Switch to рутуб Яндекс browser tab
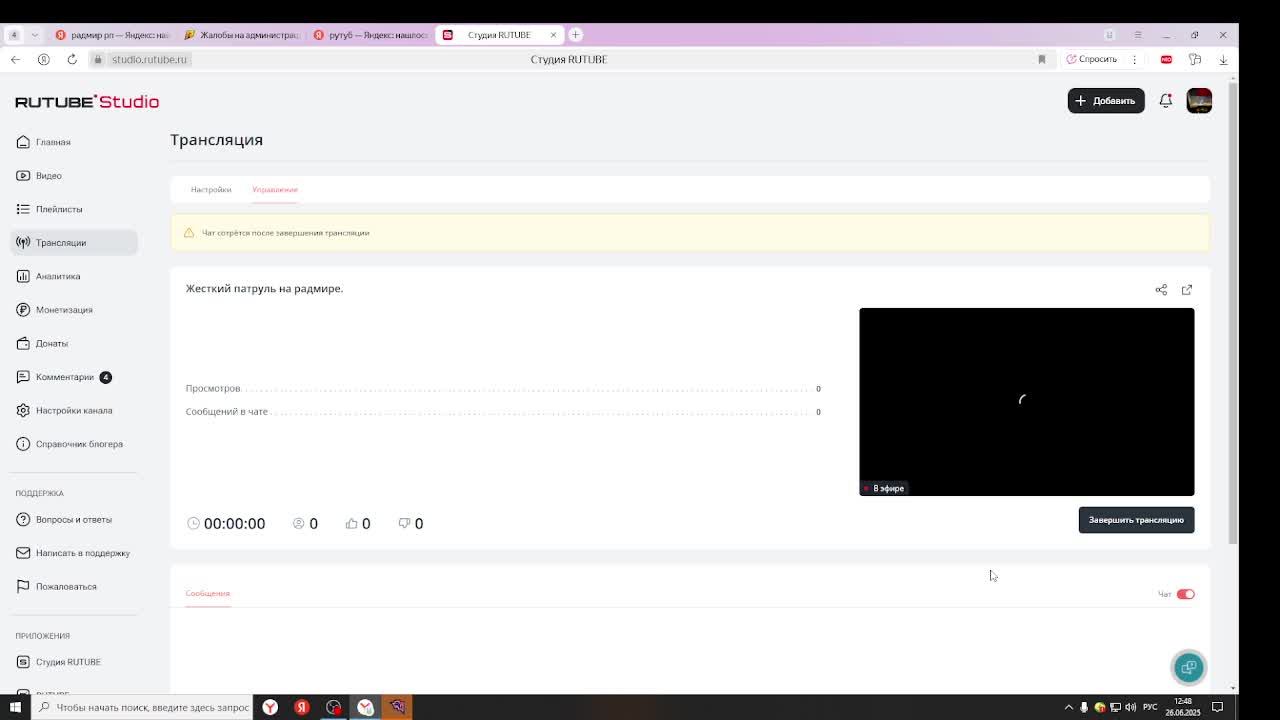This screenshot has width=1280, height=720. pos(371,35)
